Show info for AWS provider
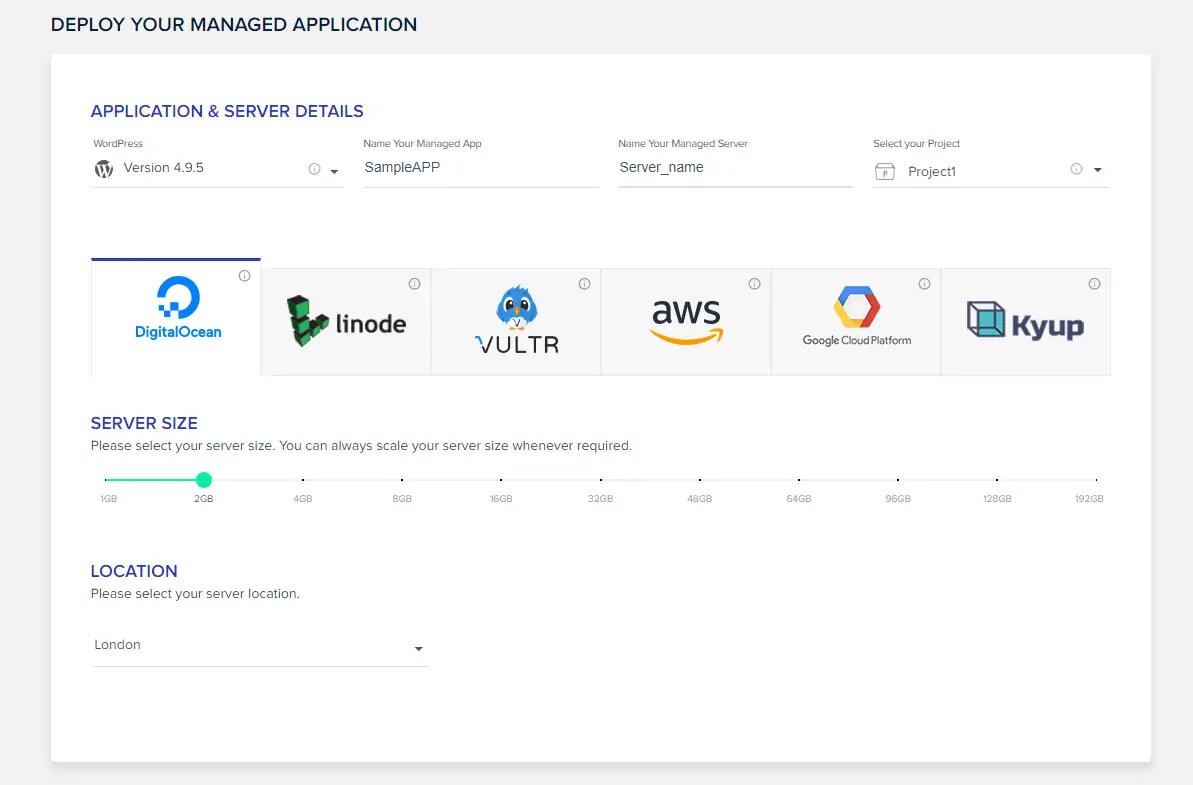 coord(755,284)
